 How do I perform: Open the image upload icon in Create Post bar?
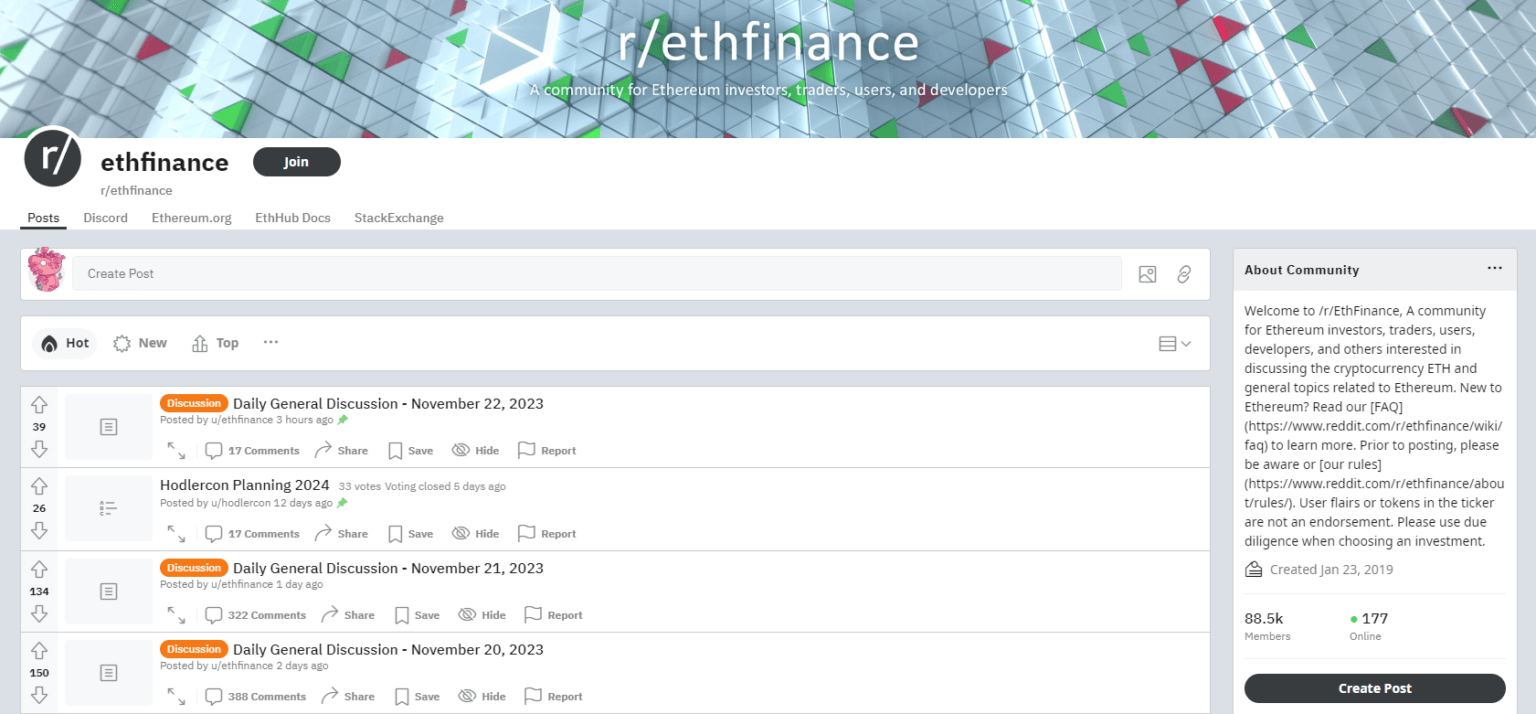[1147, 273]
